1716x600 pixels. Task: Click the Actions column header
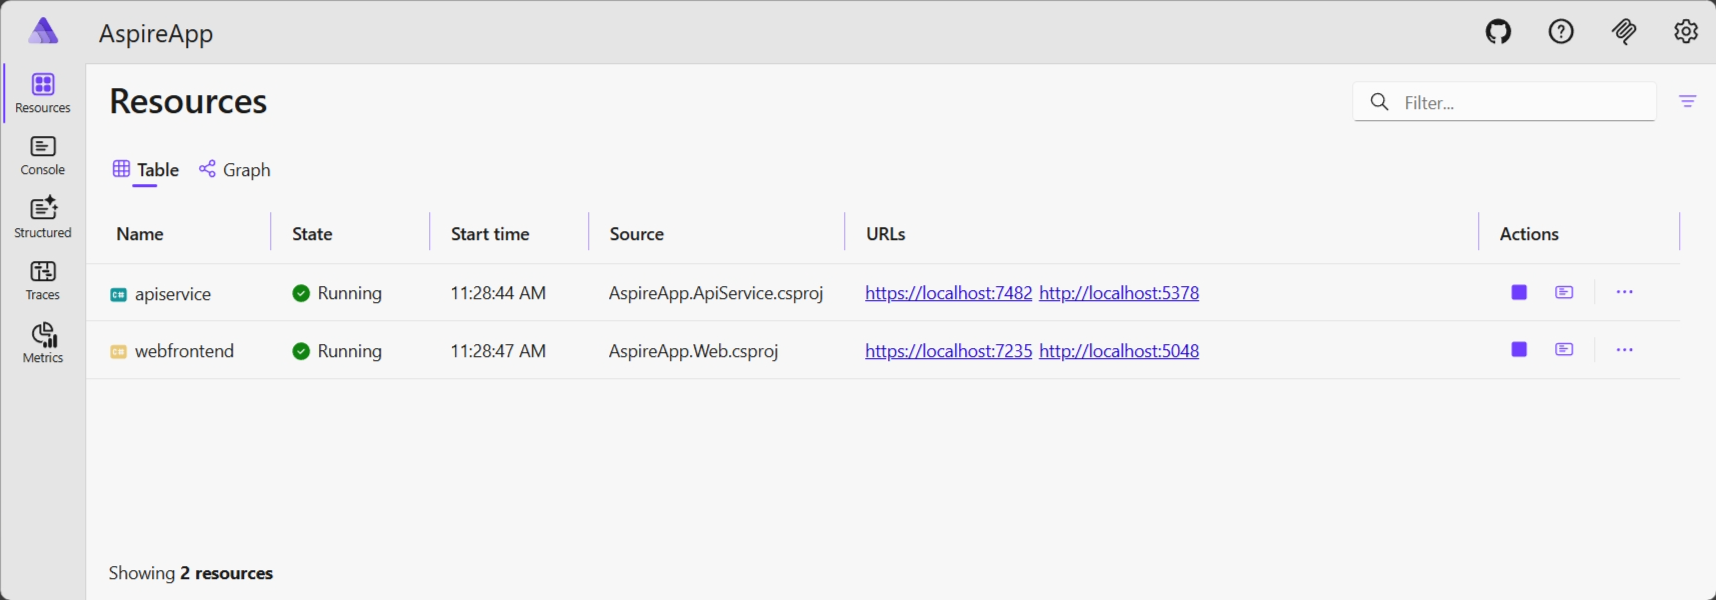(x=1529, y=234)
